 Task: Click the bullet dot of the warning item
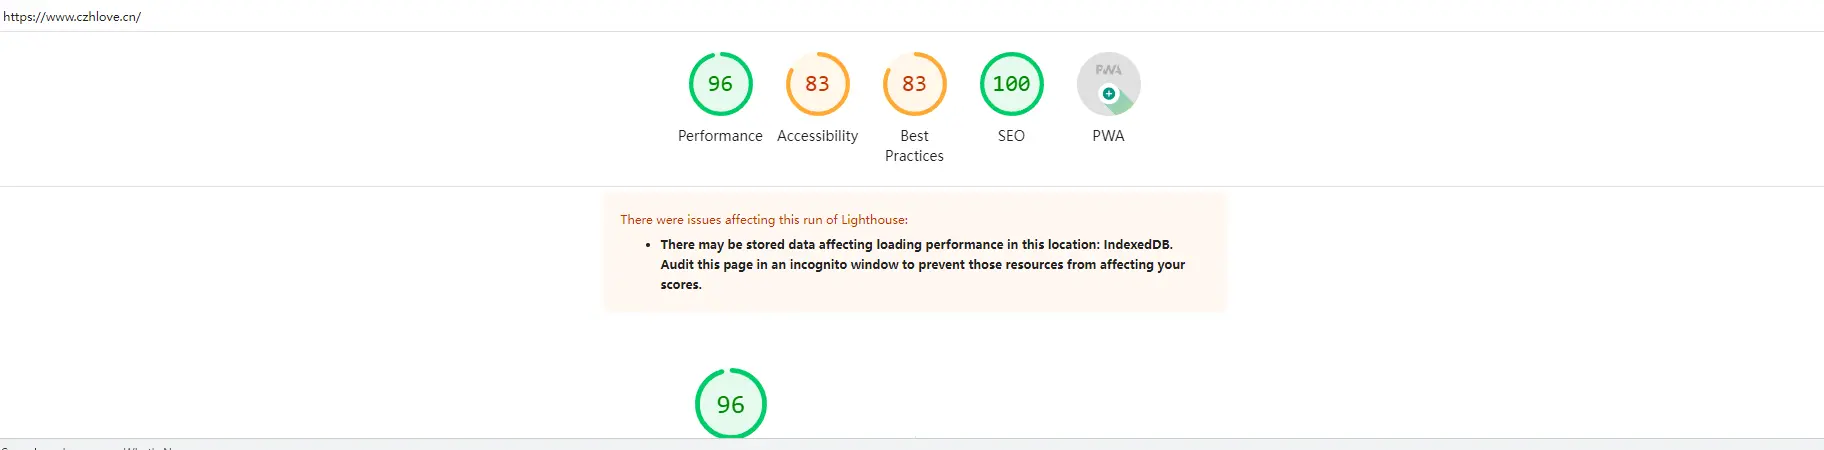tap(648, 245)
